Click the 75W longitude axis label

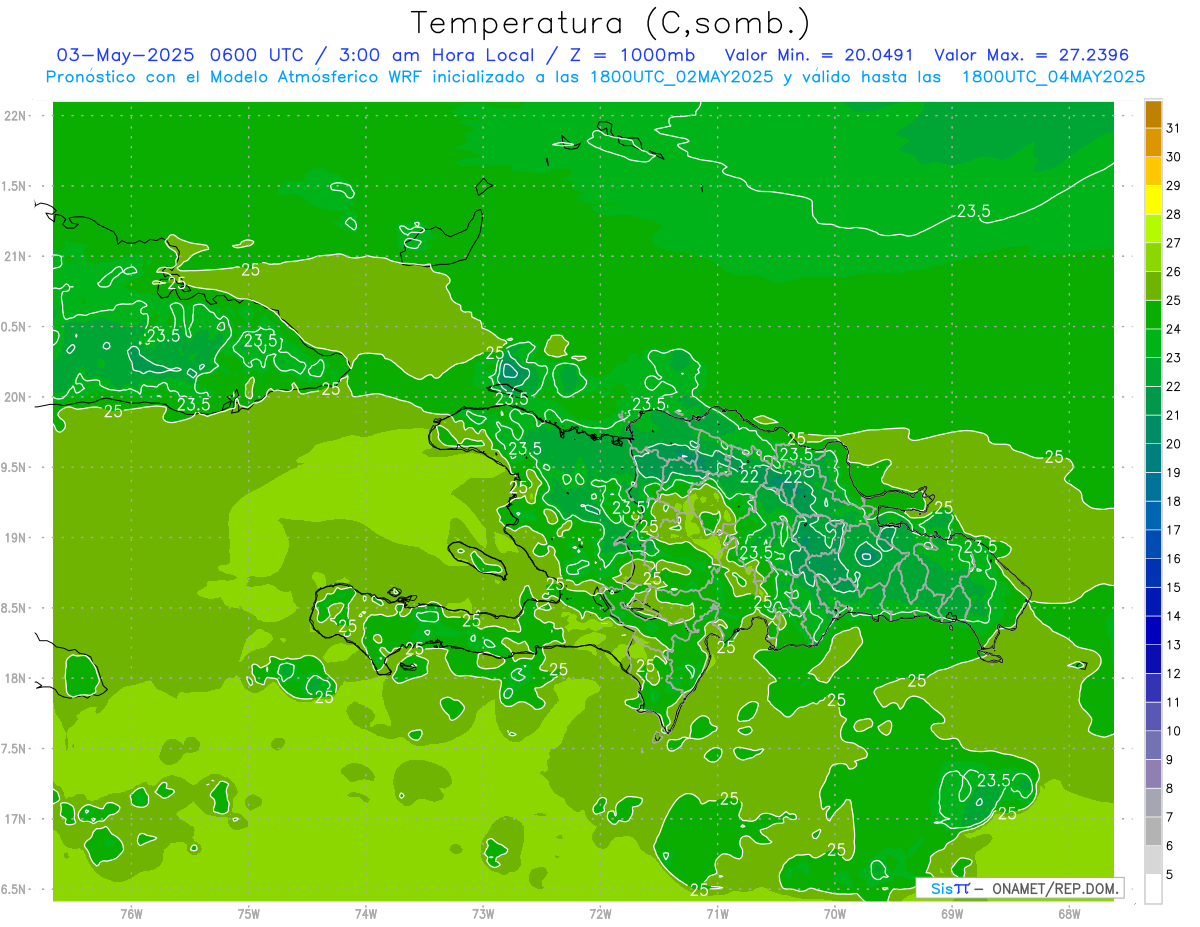pyautogui.click(x=249, y=914)
